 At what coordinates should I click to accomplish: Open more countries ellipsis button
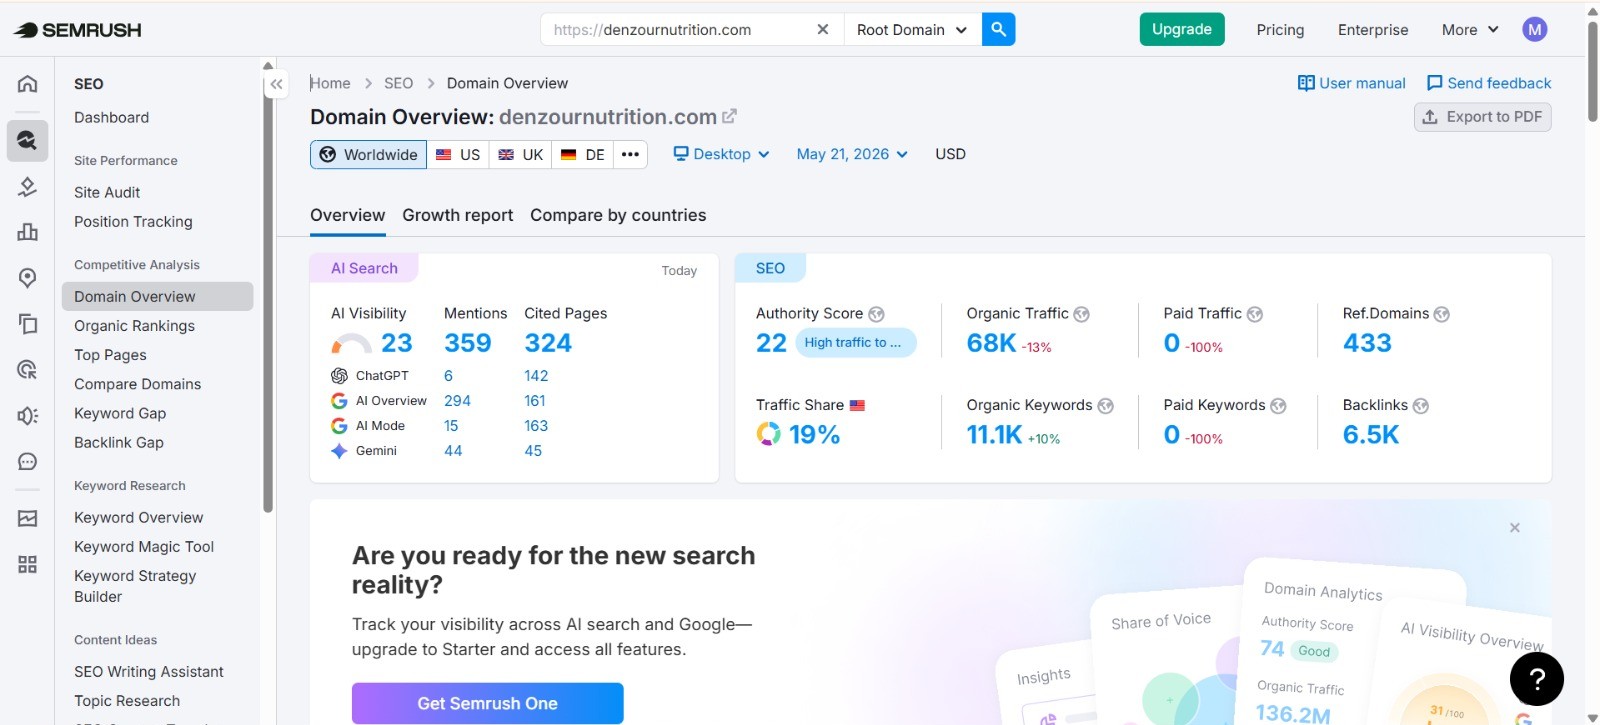coord(630,154)
